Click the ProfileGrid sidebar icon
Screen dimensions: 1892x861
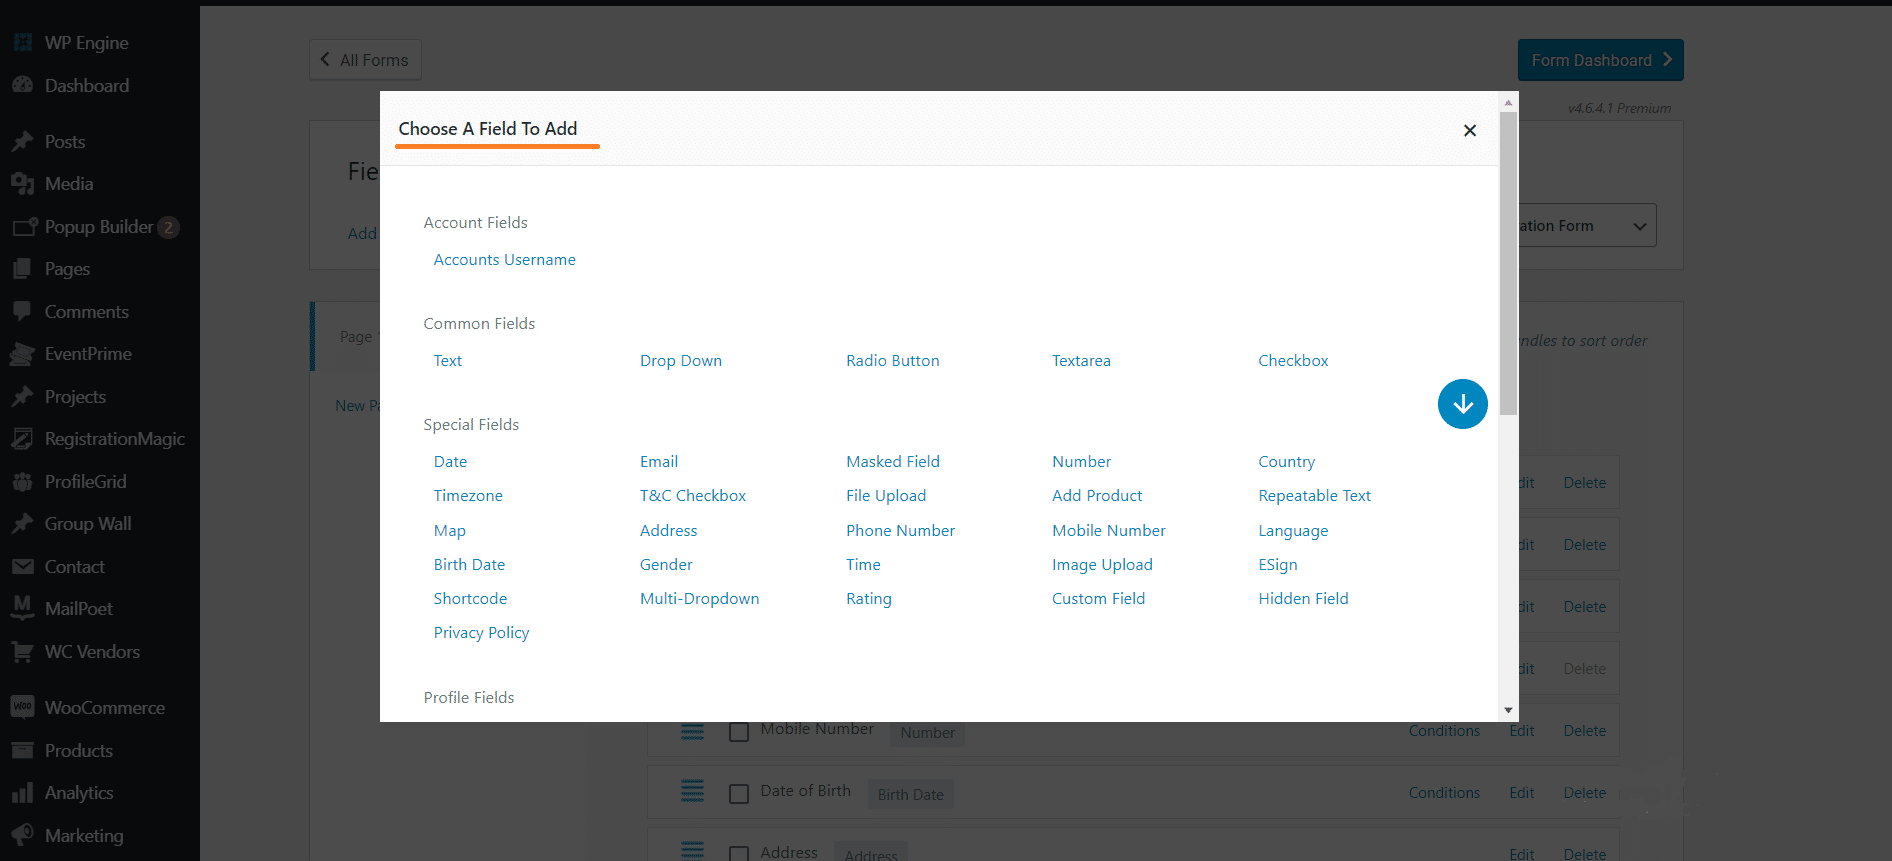(22, 482)
